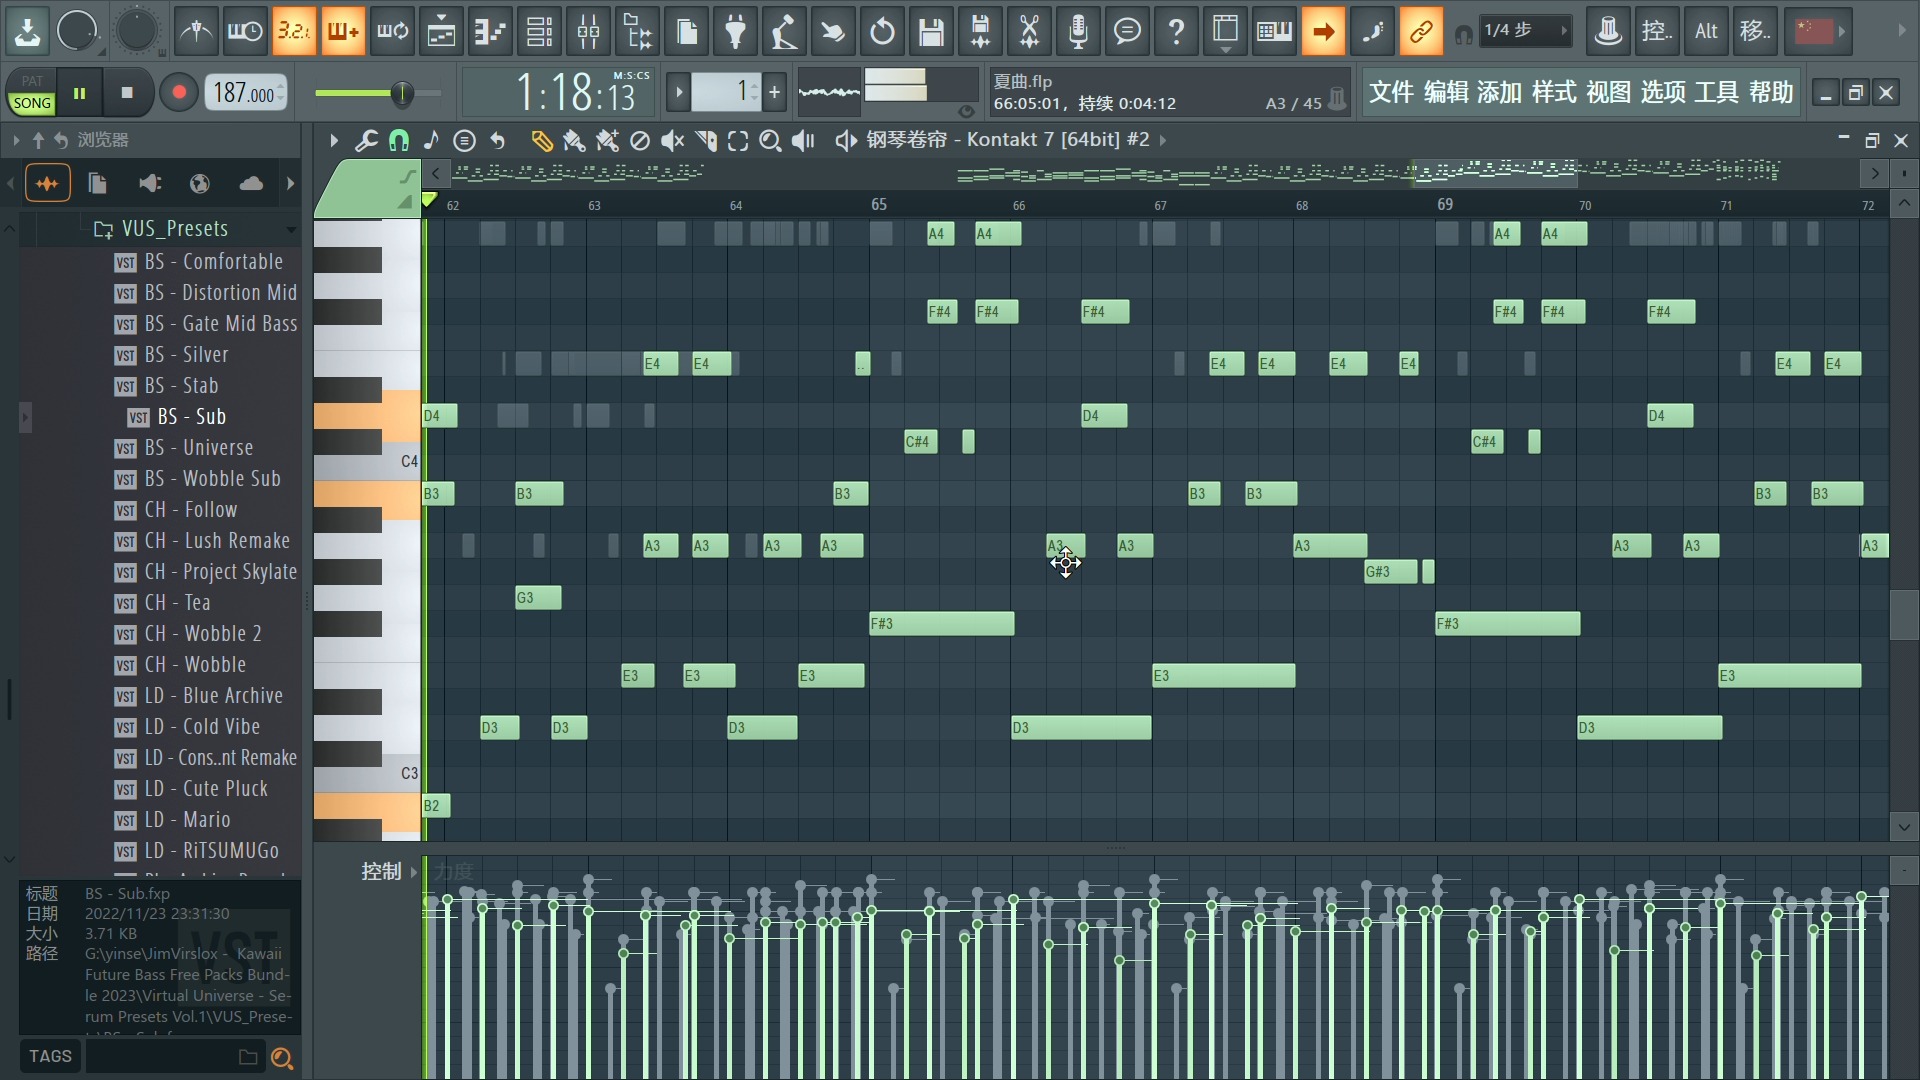Viewport: 1920px width, 1080px height.
Task: Enable wait for input to start playing
Action: pos(245,32)
